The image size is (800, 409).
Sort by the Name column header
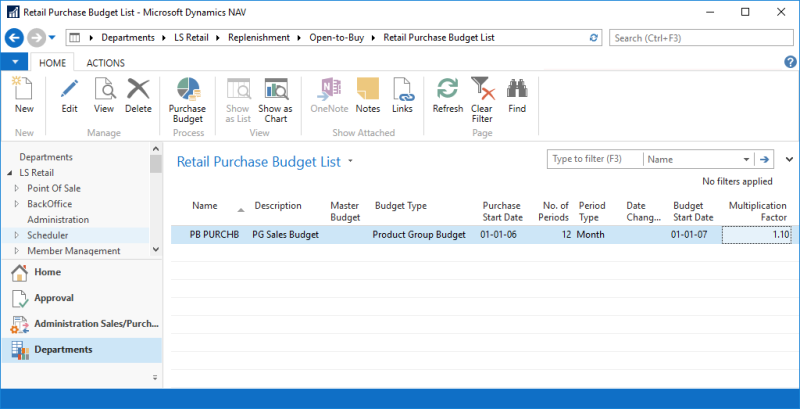tap(205, 206)
